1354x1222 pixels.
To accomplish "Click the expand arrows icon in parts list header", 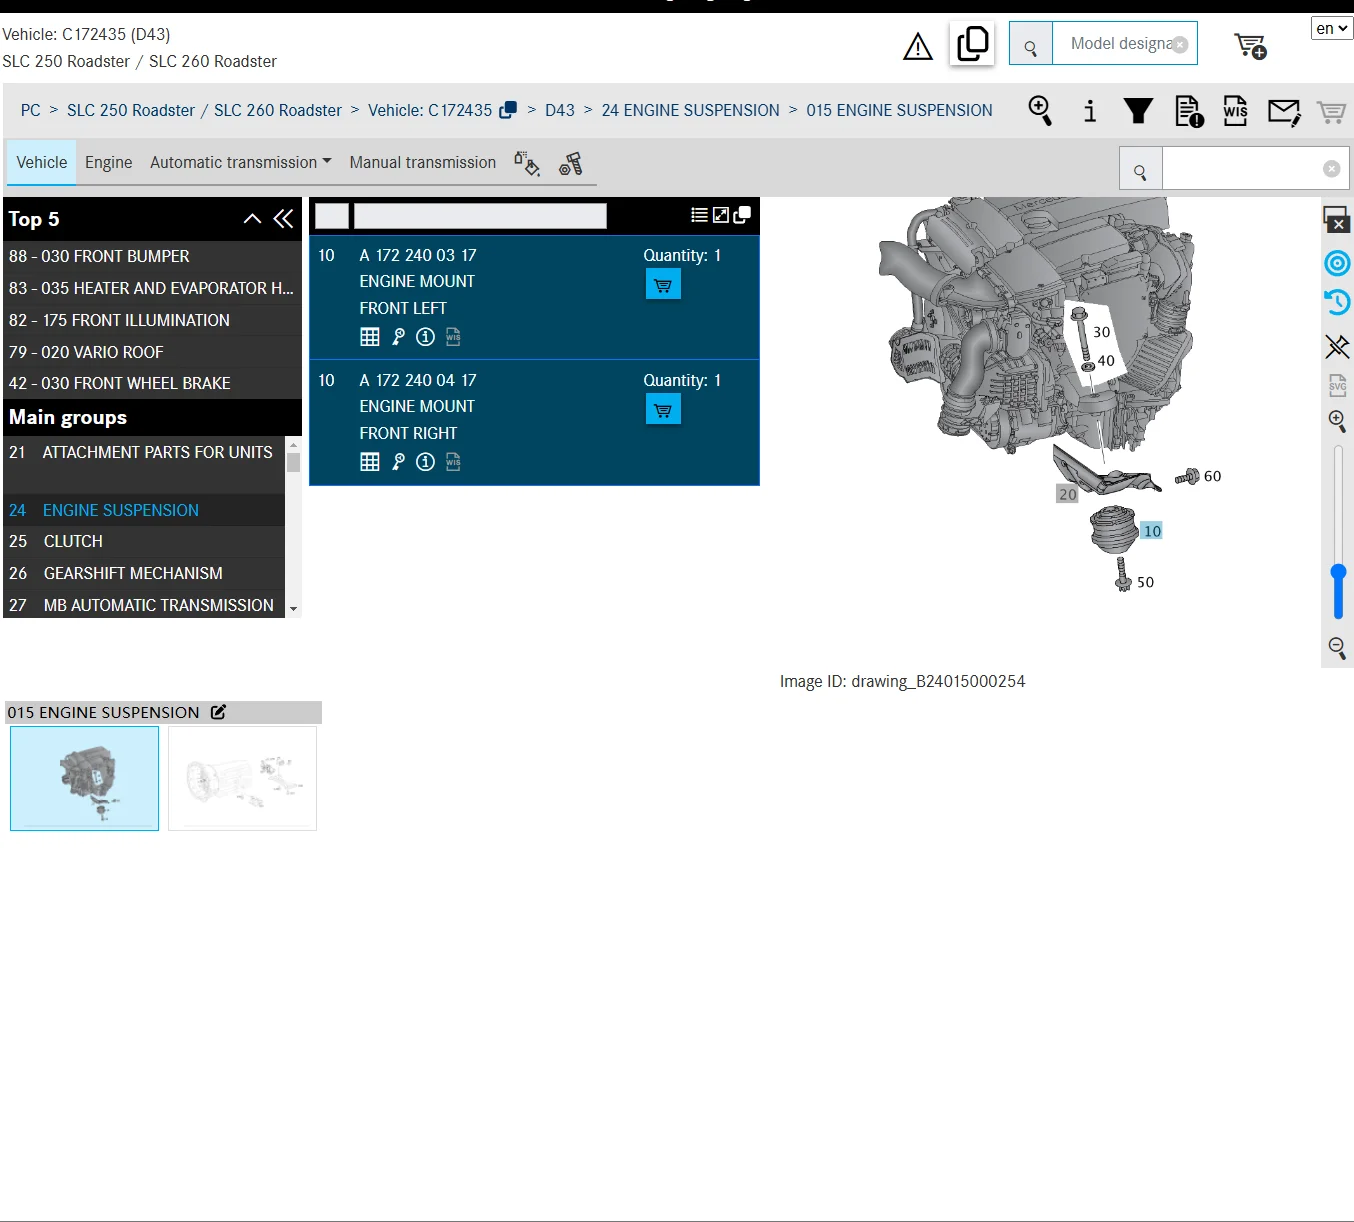I will tap(720, 215).
